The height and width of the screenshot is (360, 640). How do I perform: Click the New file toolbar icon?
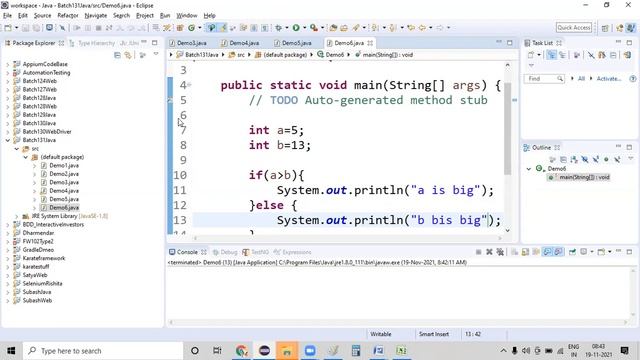tap(8, 28)
